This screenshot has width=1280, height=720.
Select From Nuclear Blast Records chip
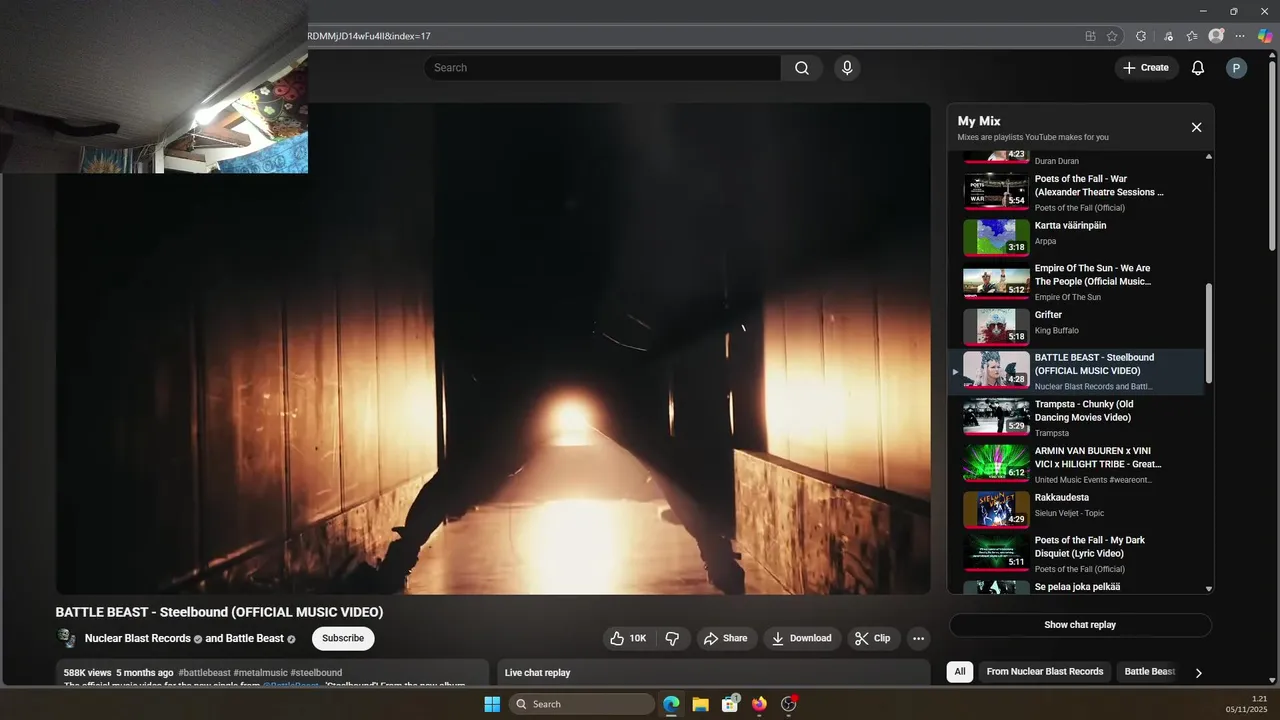[1045, 672]
